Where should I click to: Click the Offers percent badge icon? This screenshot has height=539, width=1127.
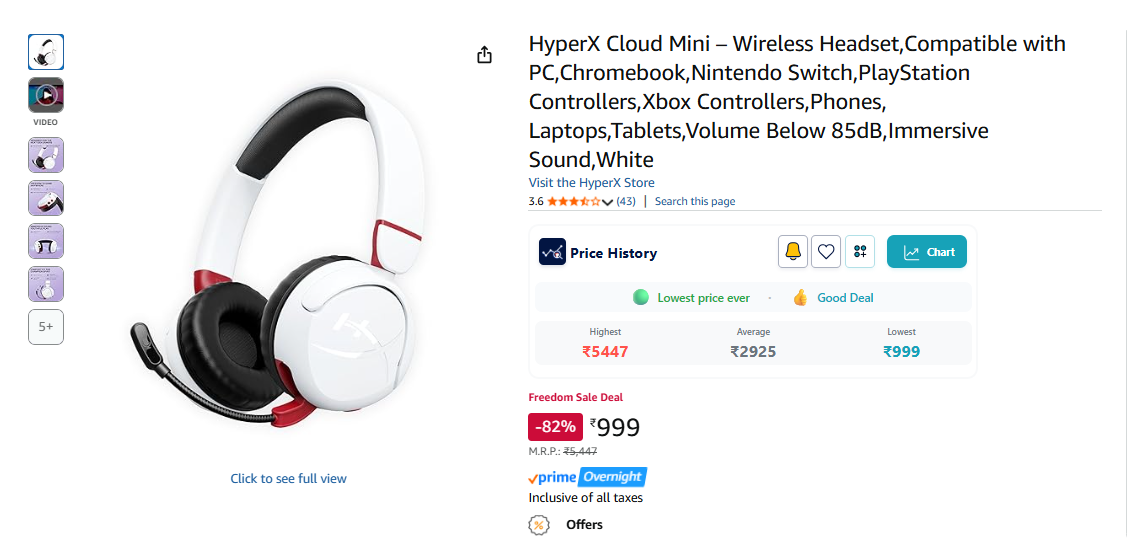539,525
